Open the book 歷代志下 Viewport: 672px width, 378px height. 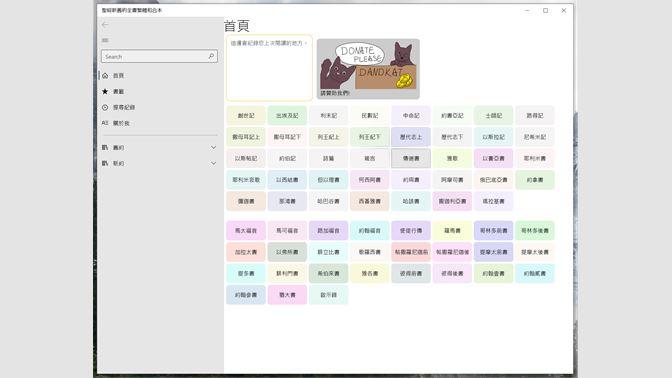click(x=452, y=137)
